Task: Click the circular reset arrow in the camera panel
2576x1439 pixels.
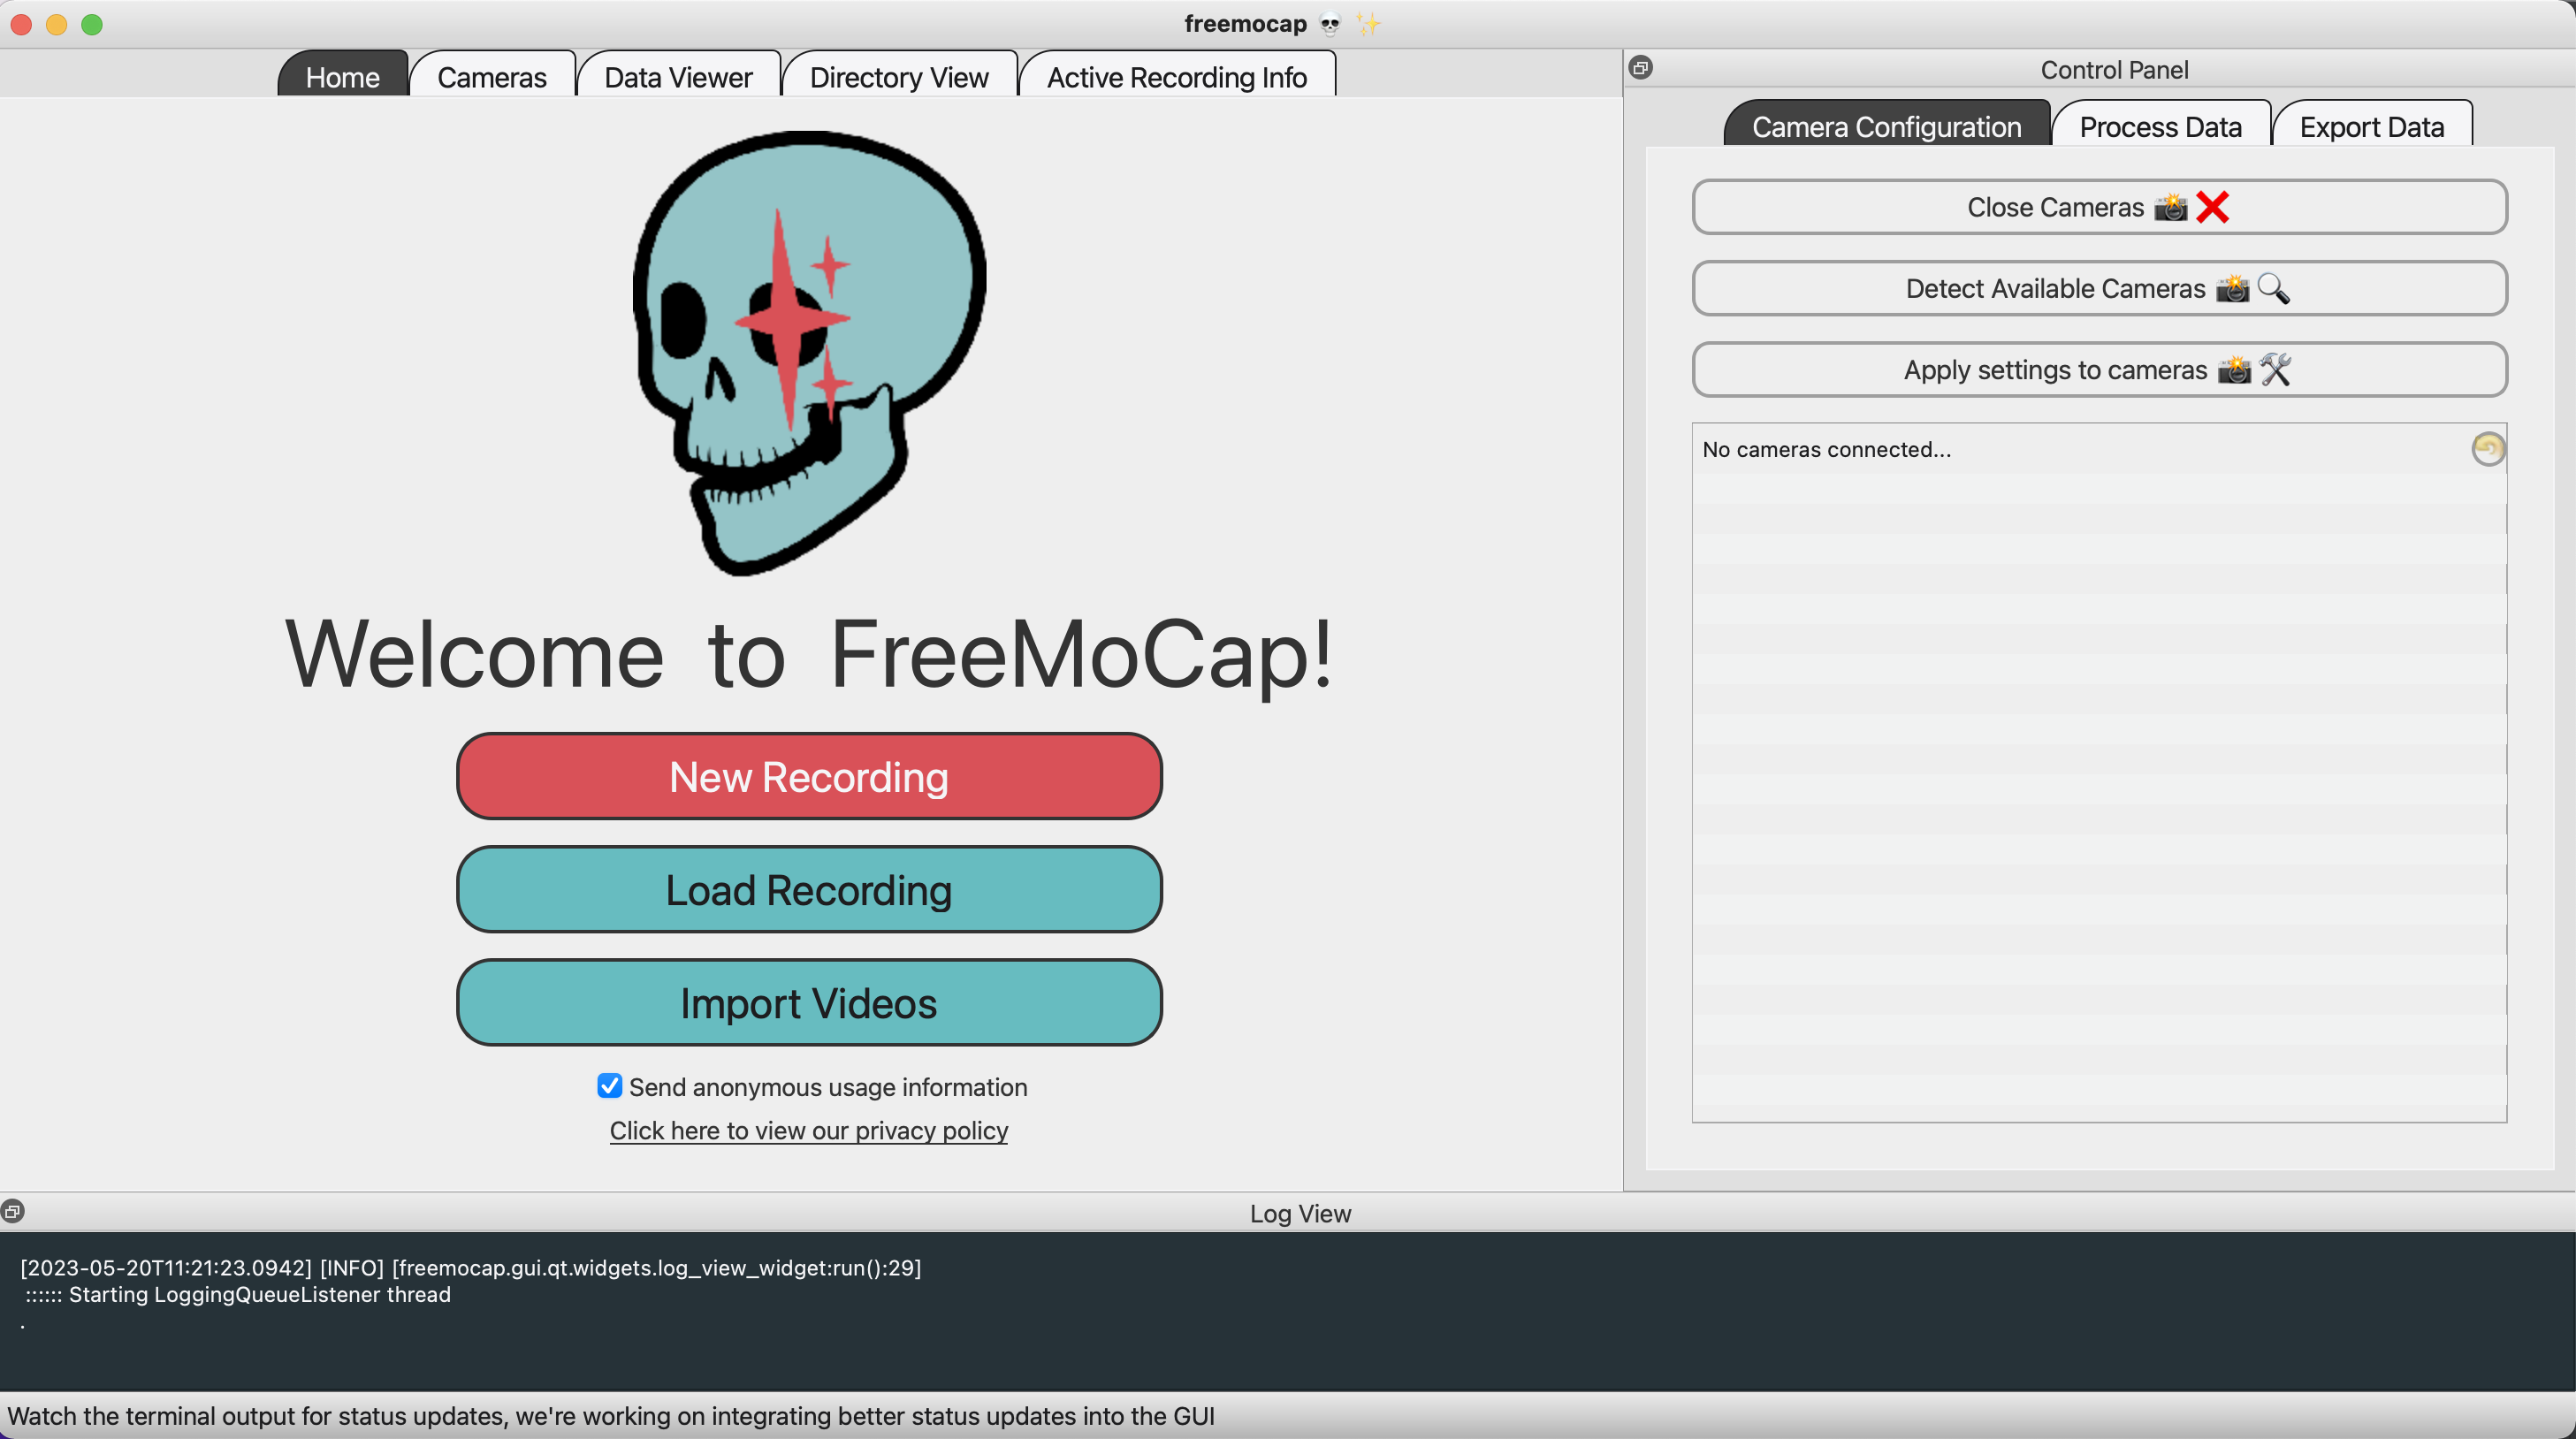Action: tap(2488, 449)
